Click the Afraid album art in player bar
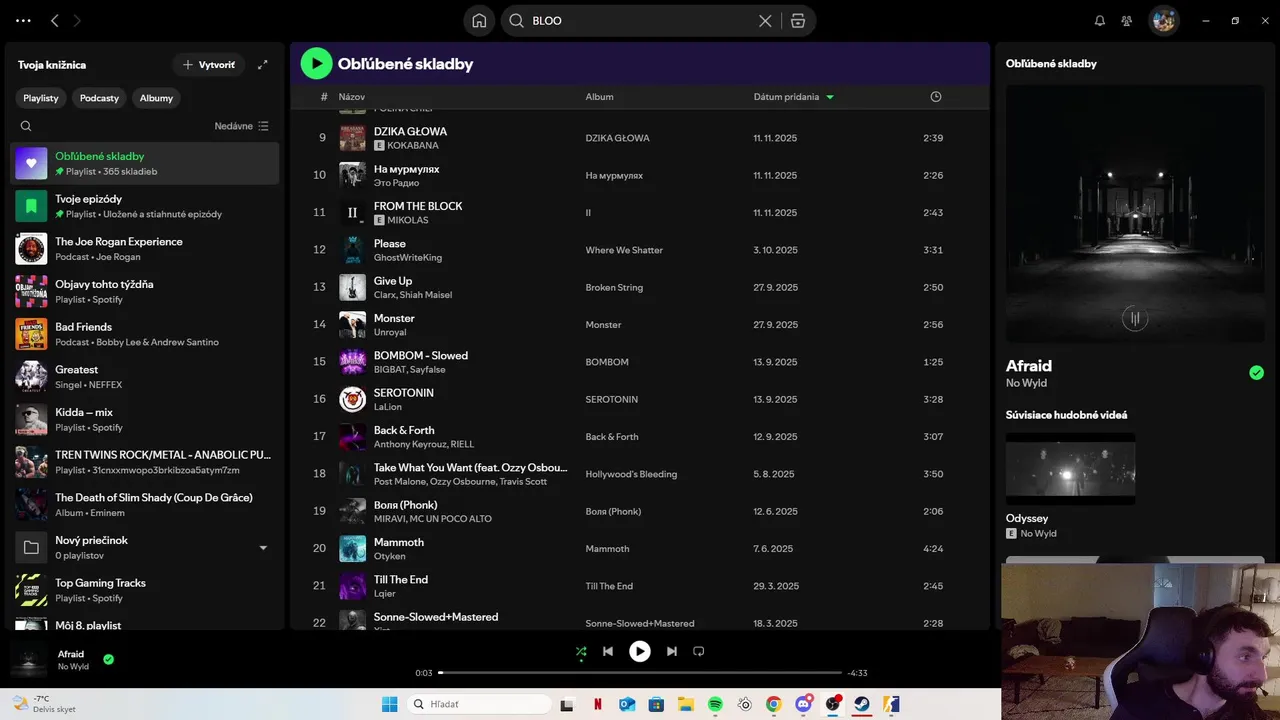The image size is (1280, 720). click(x=28, y=660)
